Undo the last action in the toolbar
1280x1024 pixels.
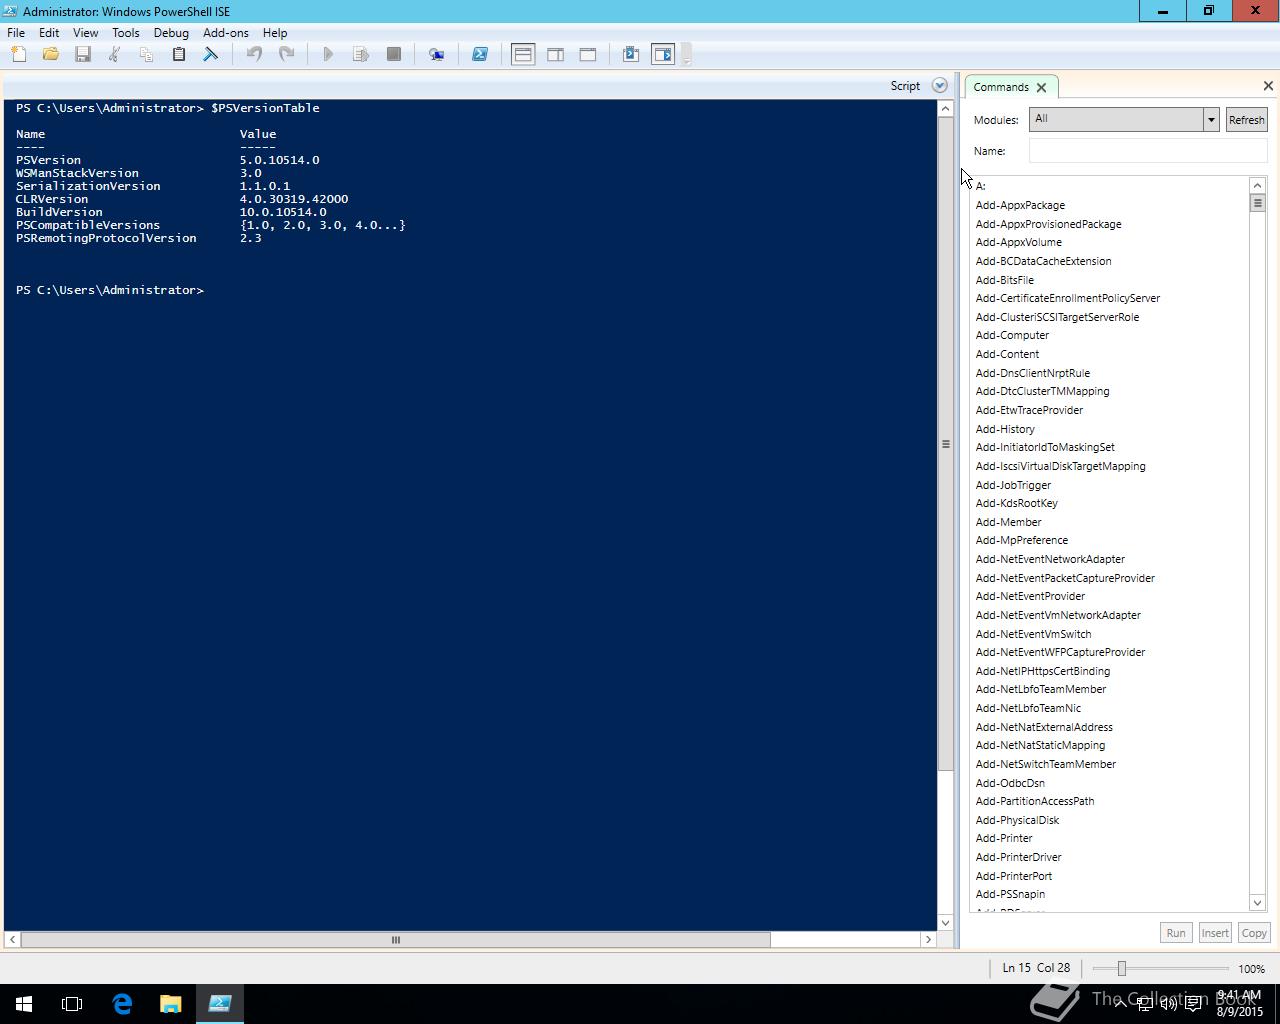pos(254,54)
